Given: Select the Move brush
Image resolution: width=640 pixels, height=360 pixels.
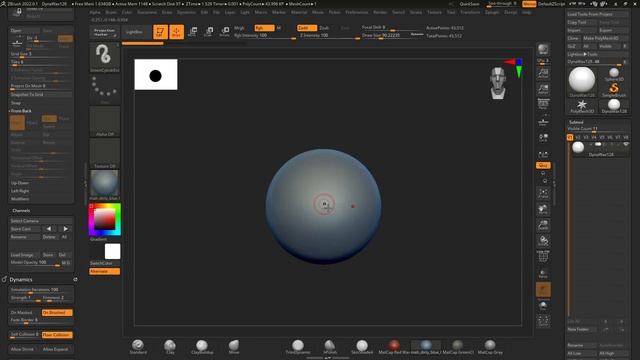Looking at the screenshot, I should tap(233, 346).
